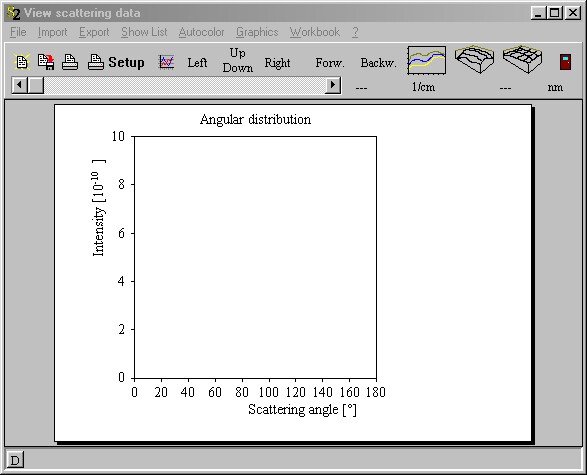587x475 pixels.
Task: Click the Backw. toolbar button
Action: [378, 63]
